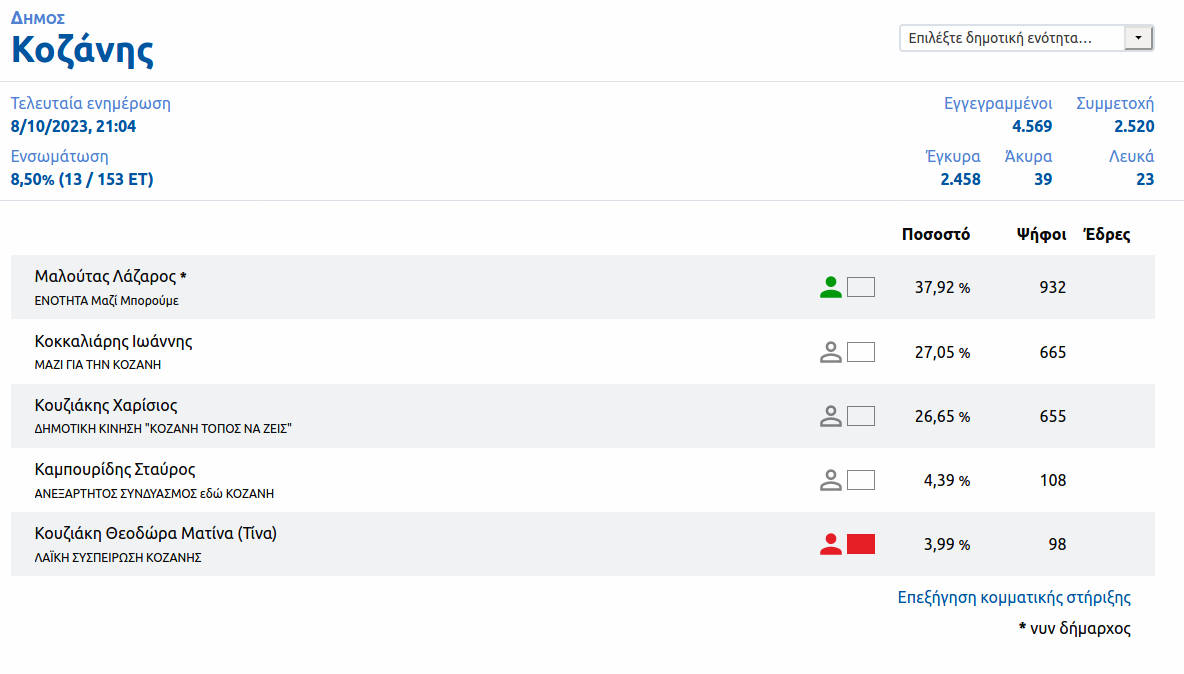Click gray person icon for Κουζιάκης Χαρίσιος

point(830,416)
